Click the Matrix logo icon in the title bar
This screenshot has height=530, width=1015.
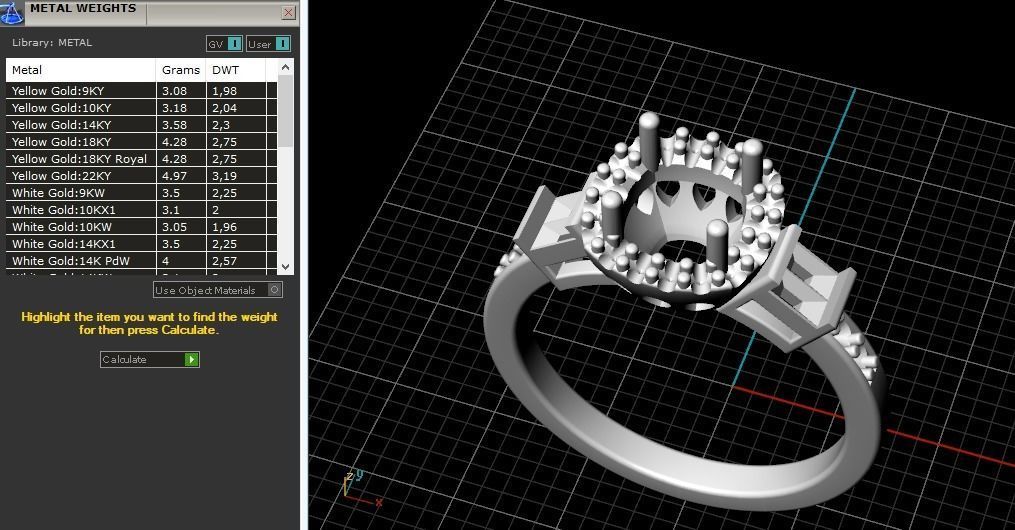click(x=11, y=12)
